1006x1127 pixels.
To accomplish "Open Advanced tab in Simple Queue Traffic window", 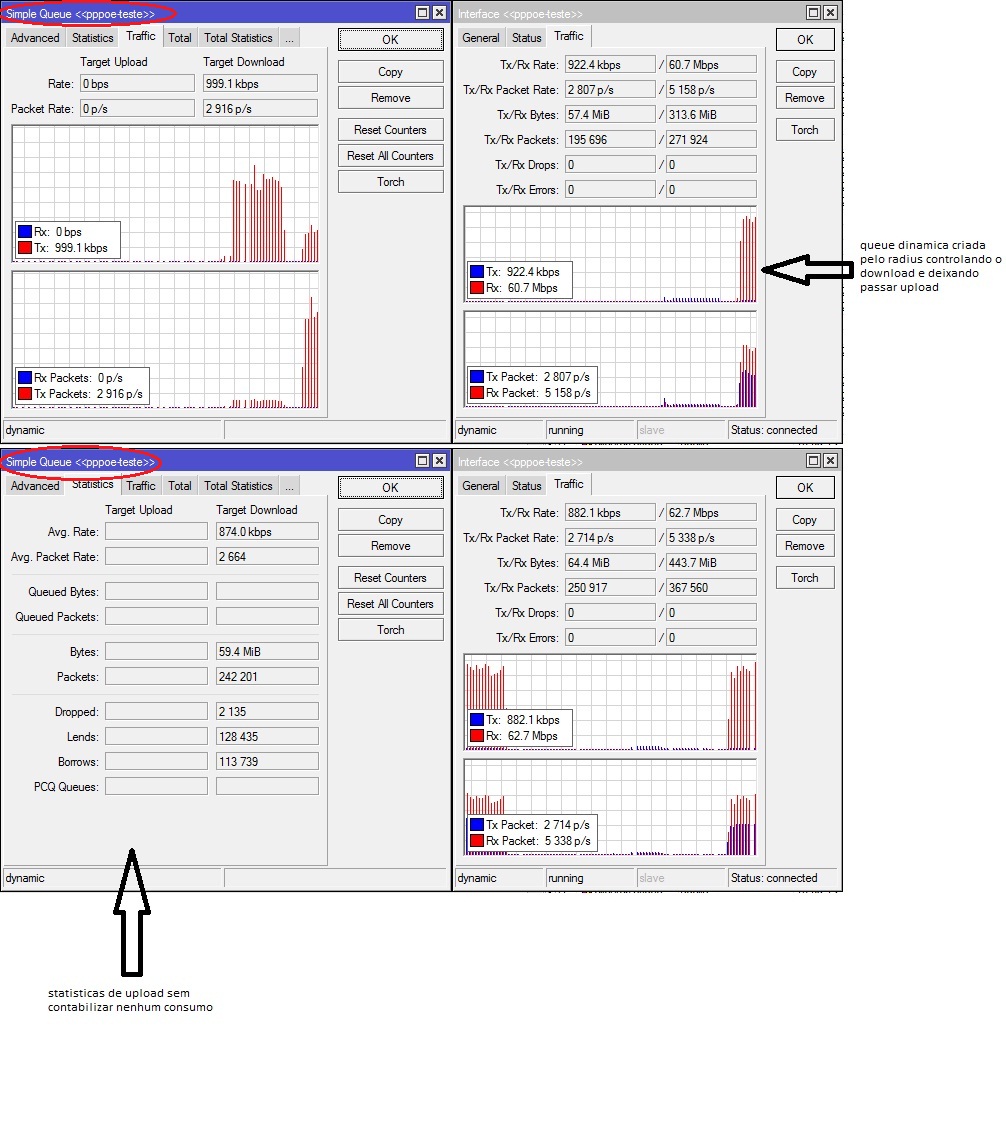I will coord(35,38).
